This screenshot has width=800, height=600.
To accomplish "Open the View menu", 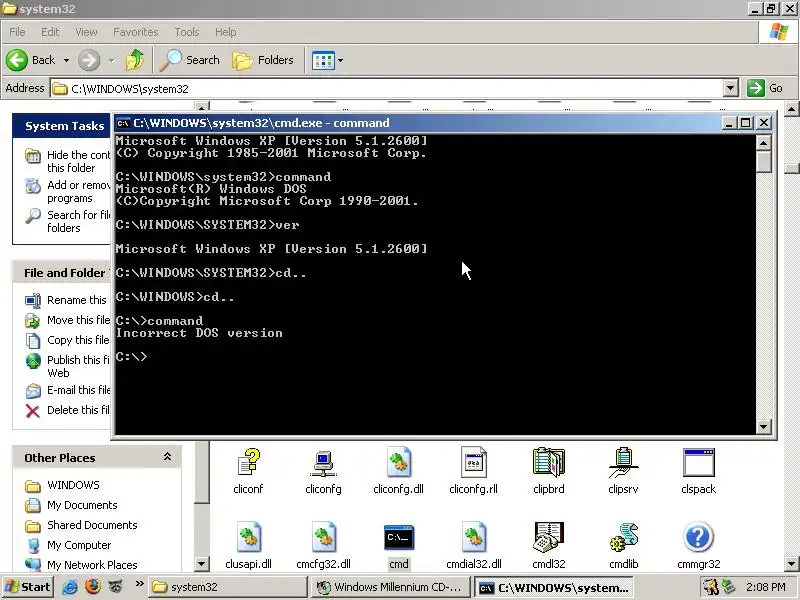I will coord(86,32).
